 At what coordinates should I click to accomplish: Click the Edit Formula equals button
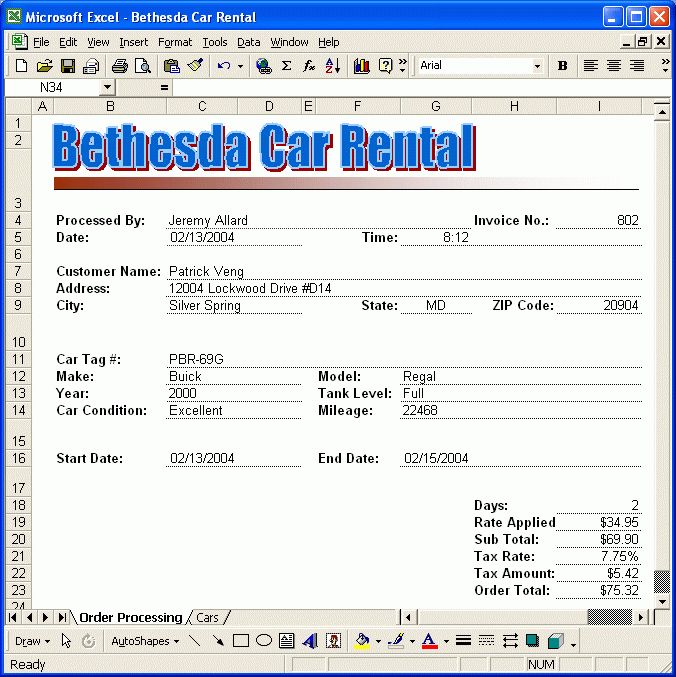(x=164, y=88)
